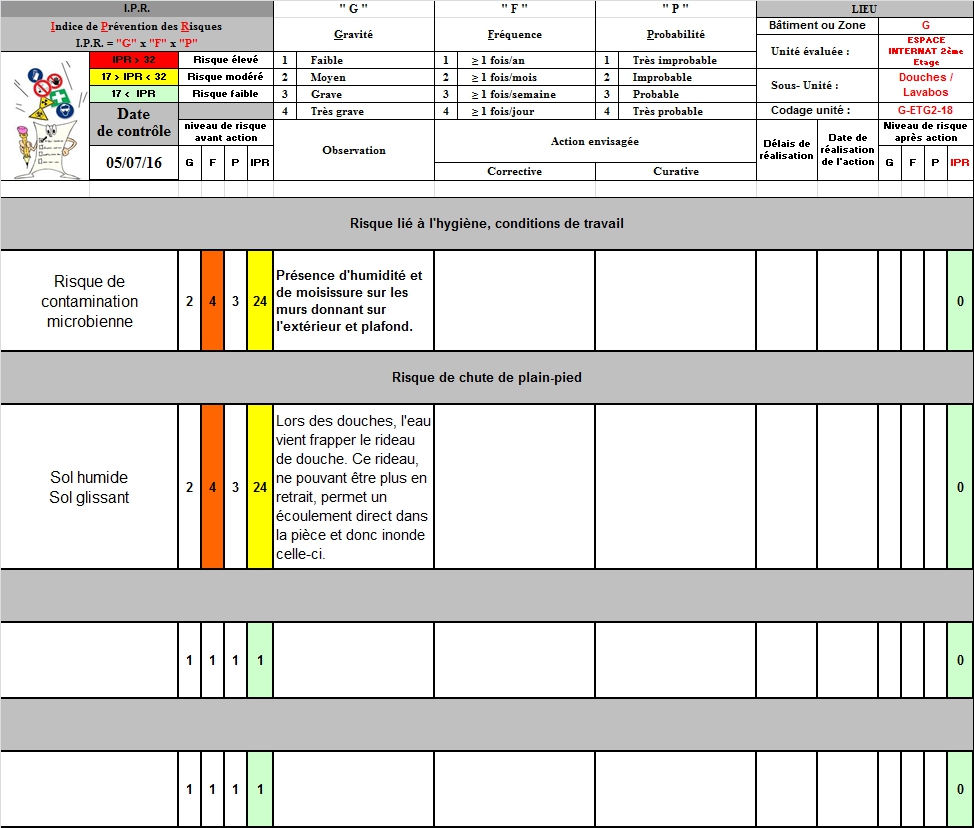This screenshot has width=974, height=828.
Task: Click the green "17 < IPR" legend cell
Action: pos(133,94)
